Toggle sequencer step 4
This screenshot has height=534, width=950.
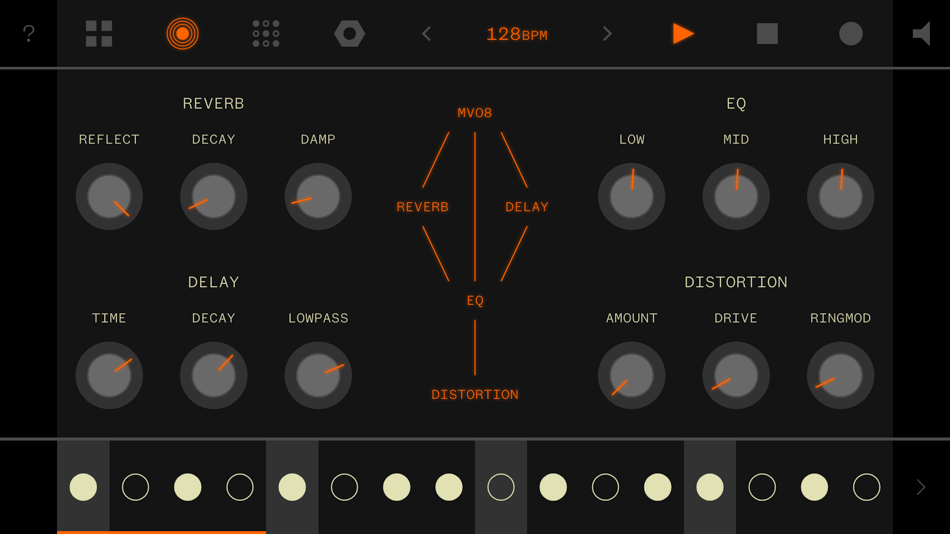pos(240,487)
